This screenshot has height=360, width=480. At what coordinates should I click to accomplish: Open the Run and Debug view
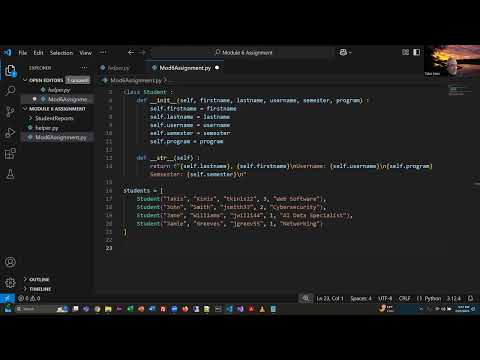click(10, 133)
